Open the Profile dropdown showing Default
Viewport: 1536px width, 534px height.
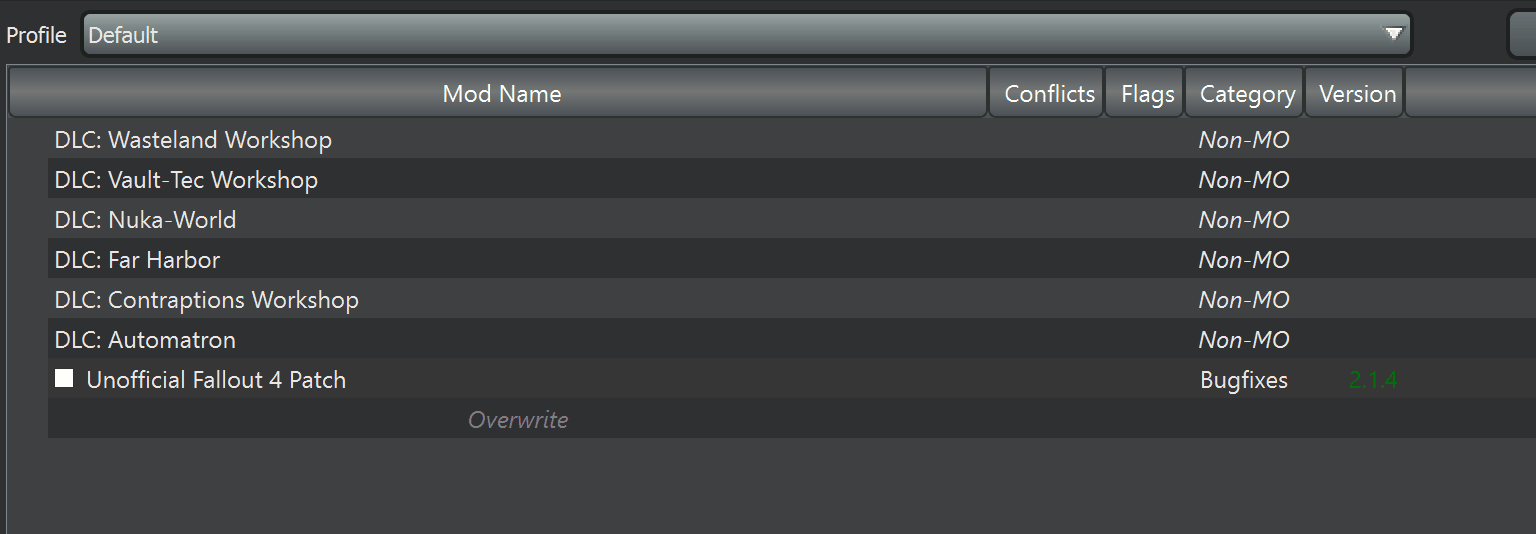click(x=746, y=35)
